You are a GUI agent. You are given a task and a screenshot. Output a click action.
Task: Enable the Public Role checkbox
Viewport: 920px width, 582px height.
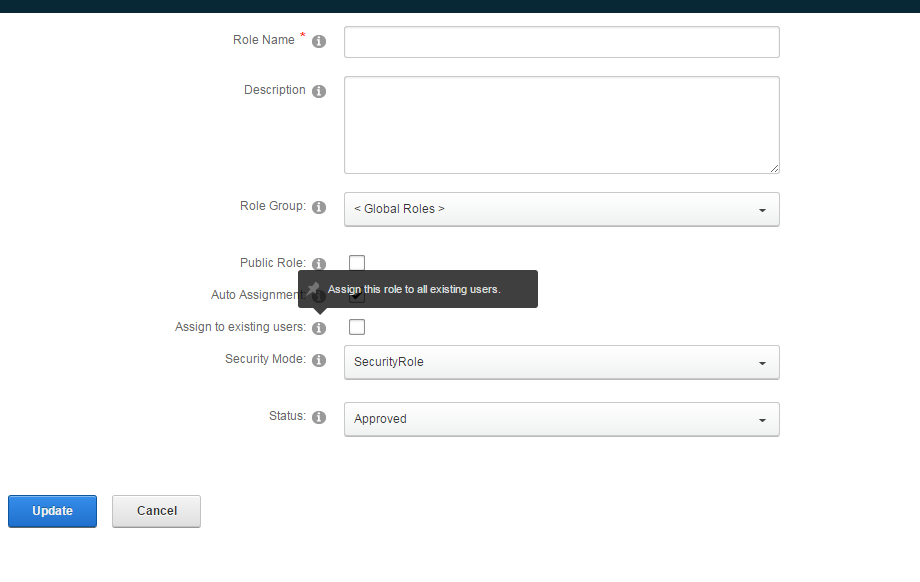click(357, 263)
